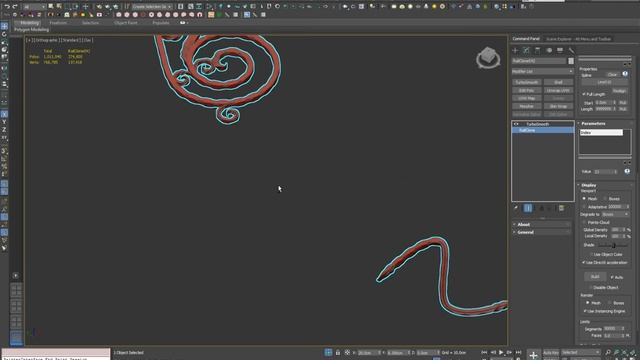Toggle the TurboSmooth modifier eye visibility

click(516, 124)
